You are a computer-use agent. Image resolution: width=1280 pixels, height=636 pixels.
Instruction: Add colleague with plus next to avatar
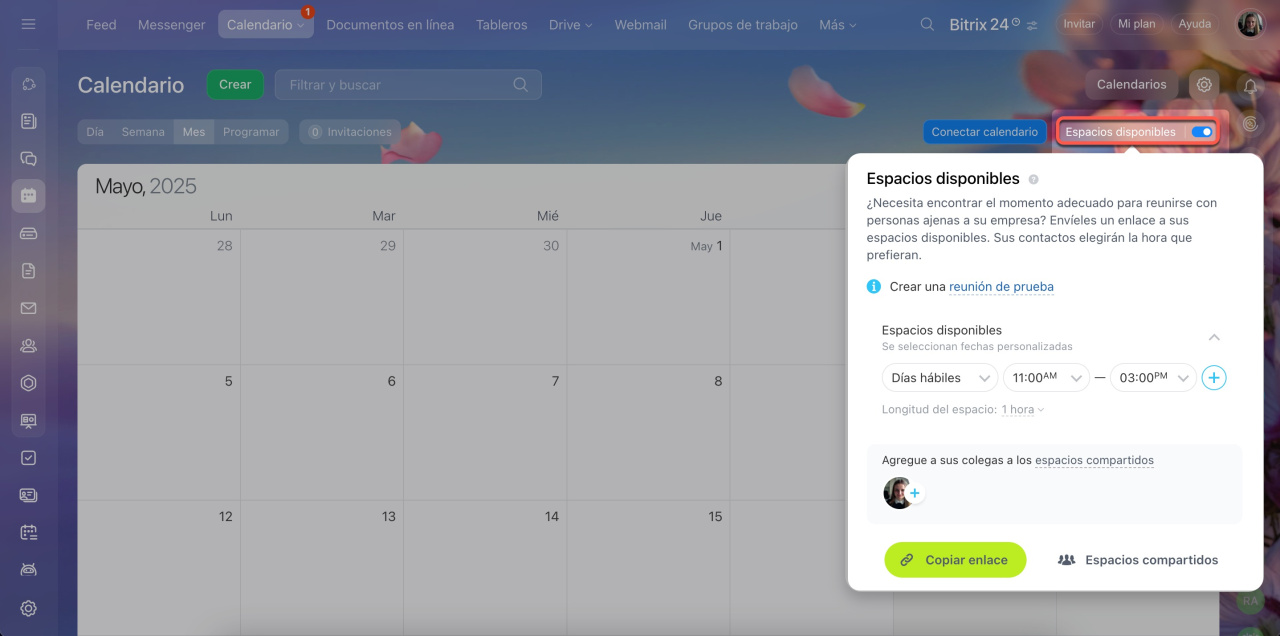pos(914,493)
